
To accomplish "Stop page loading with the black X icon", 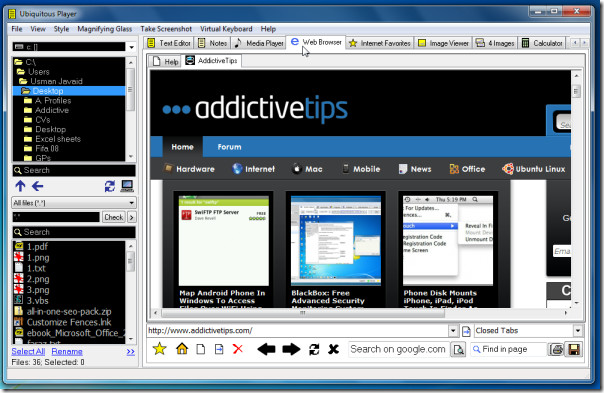I will coord(334,349).
